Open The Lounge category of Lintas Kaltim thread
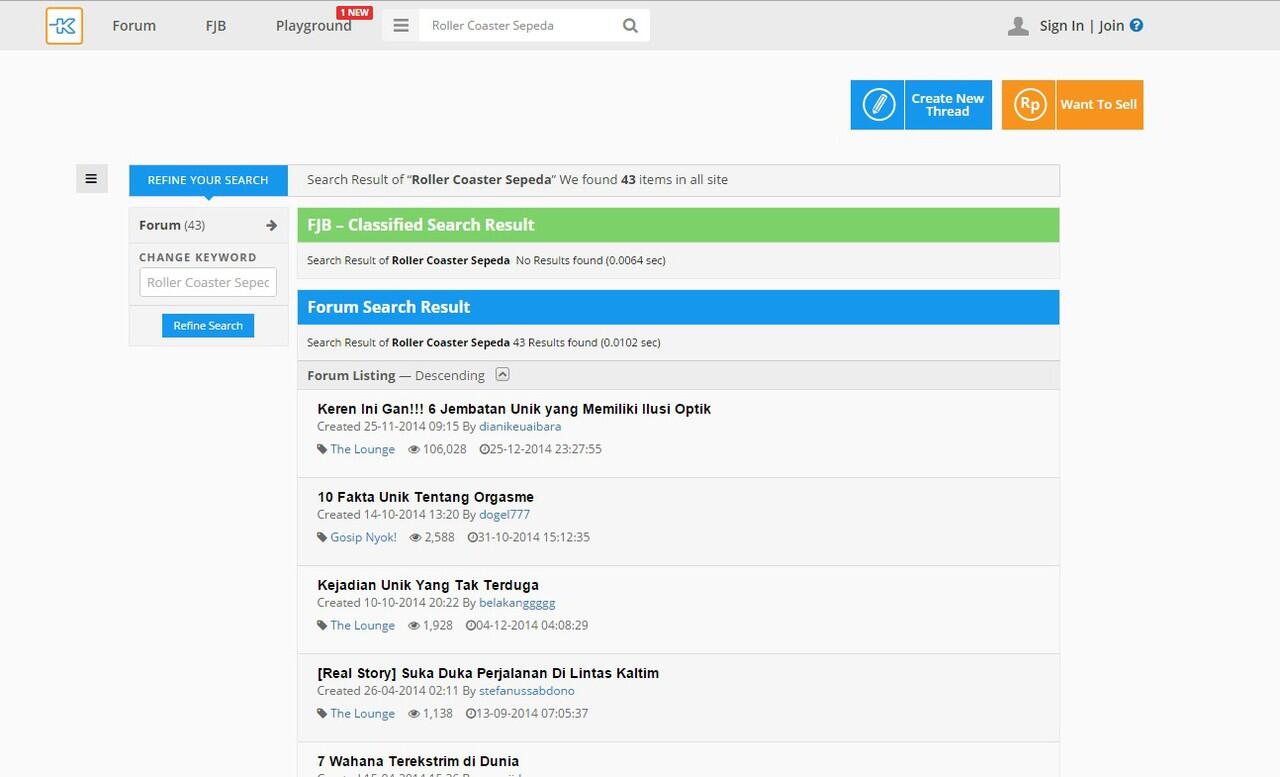The height and width of the screenshot is (777, 1280). [363, 713]
